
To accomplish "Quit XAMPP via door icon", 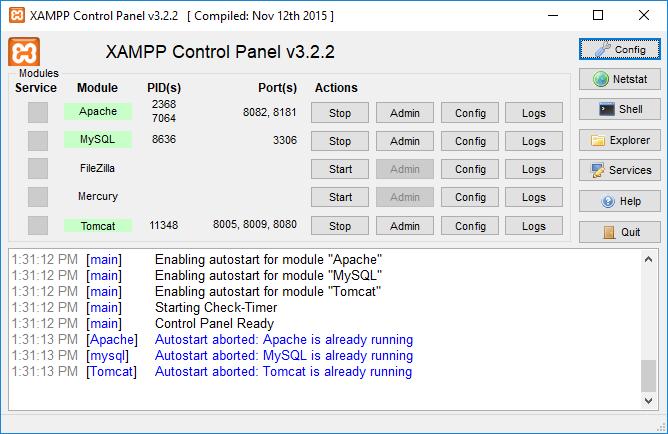I will [619, 232].
